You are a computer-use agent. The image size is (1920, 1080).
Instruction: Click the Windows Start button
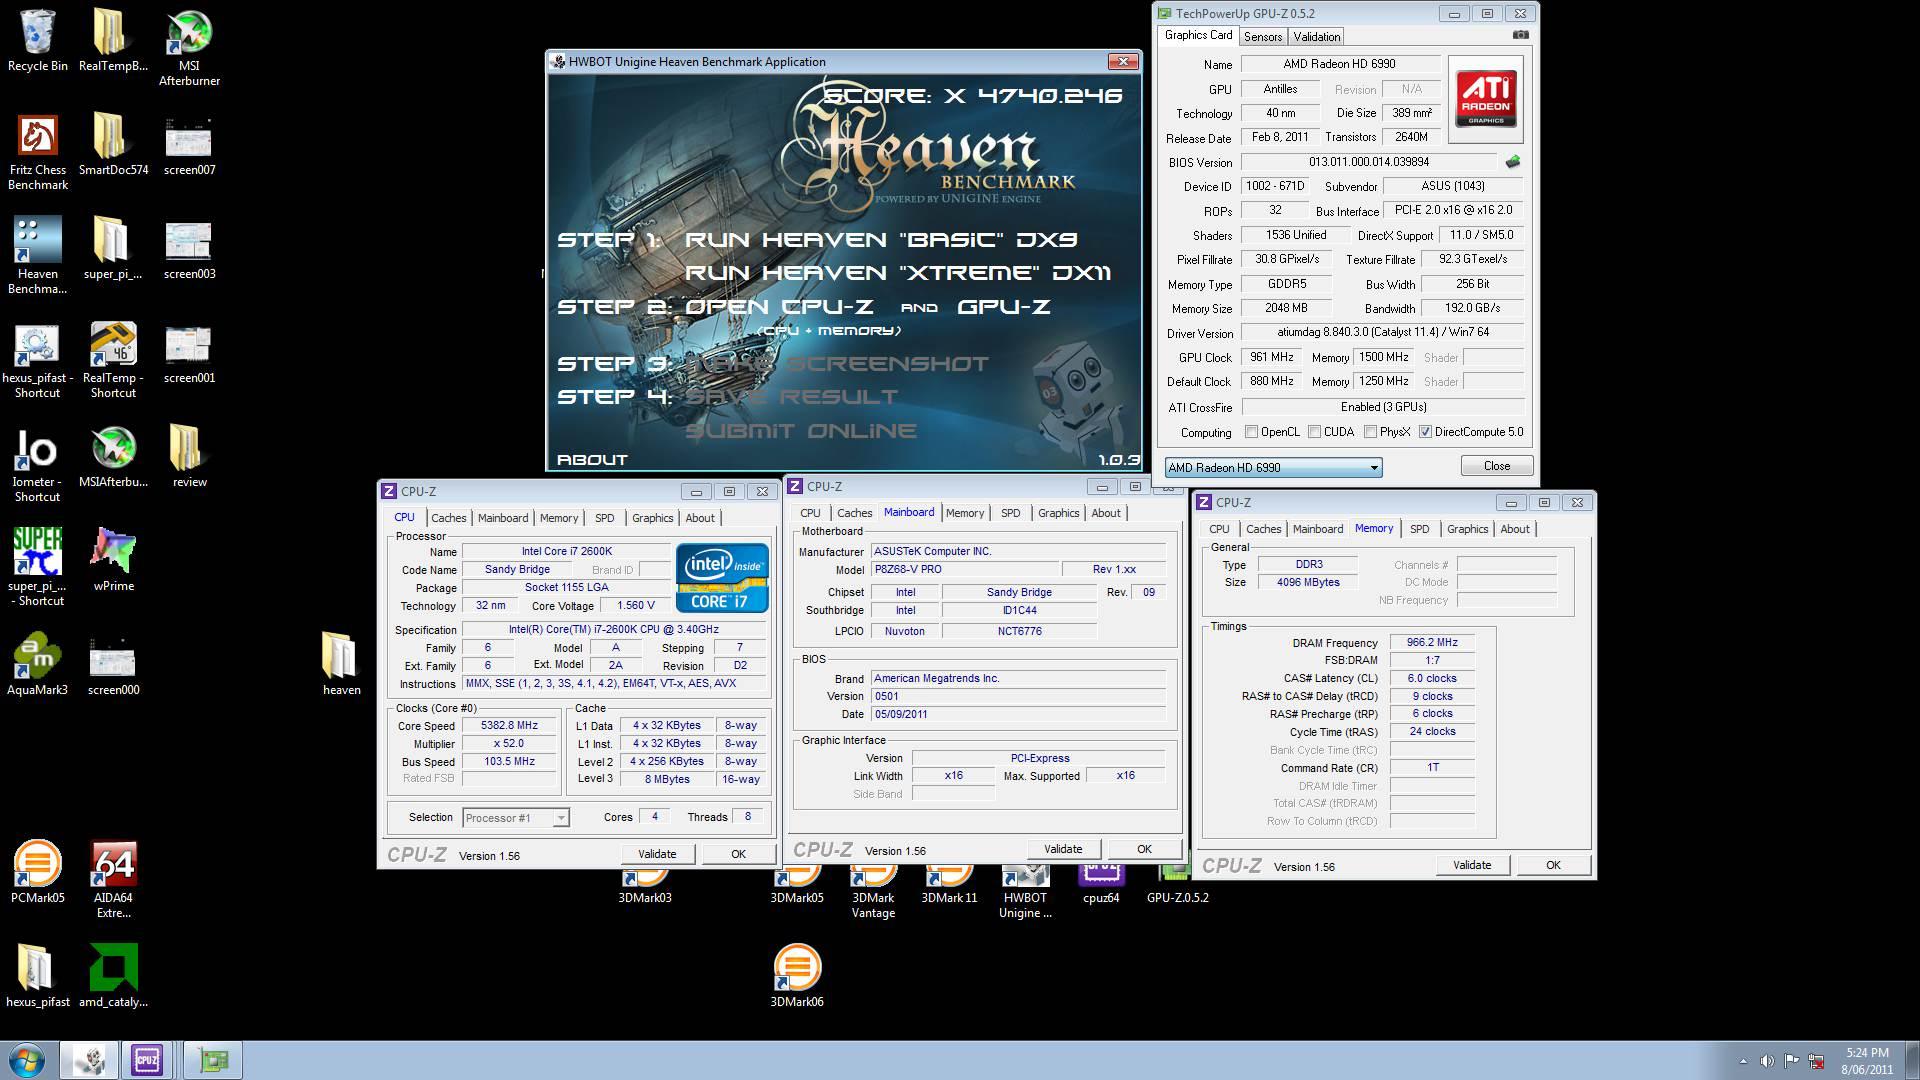click(x=26, y=1060)
